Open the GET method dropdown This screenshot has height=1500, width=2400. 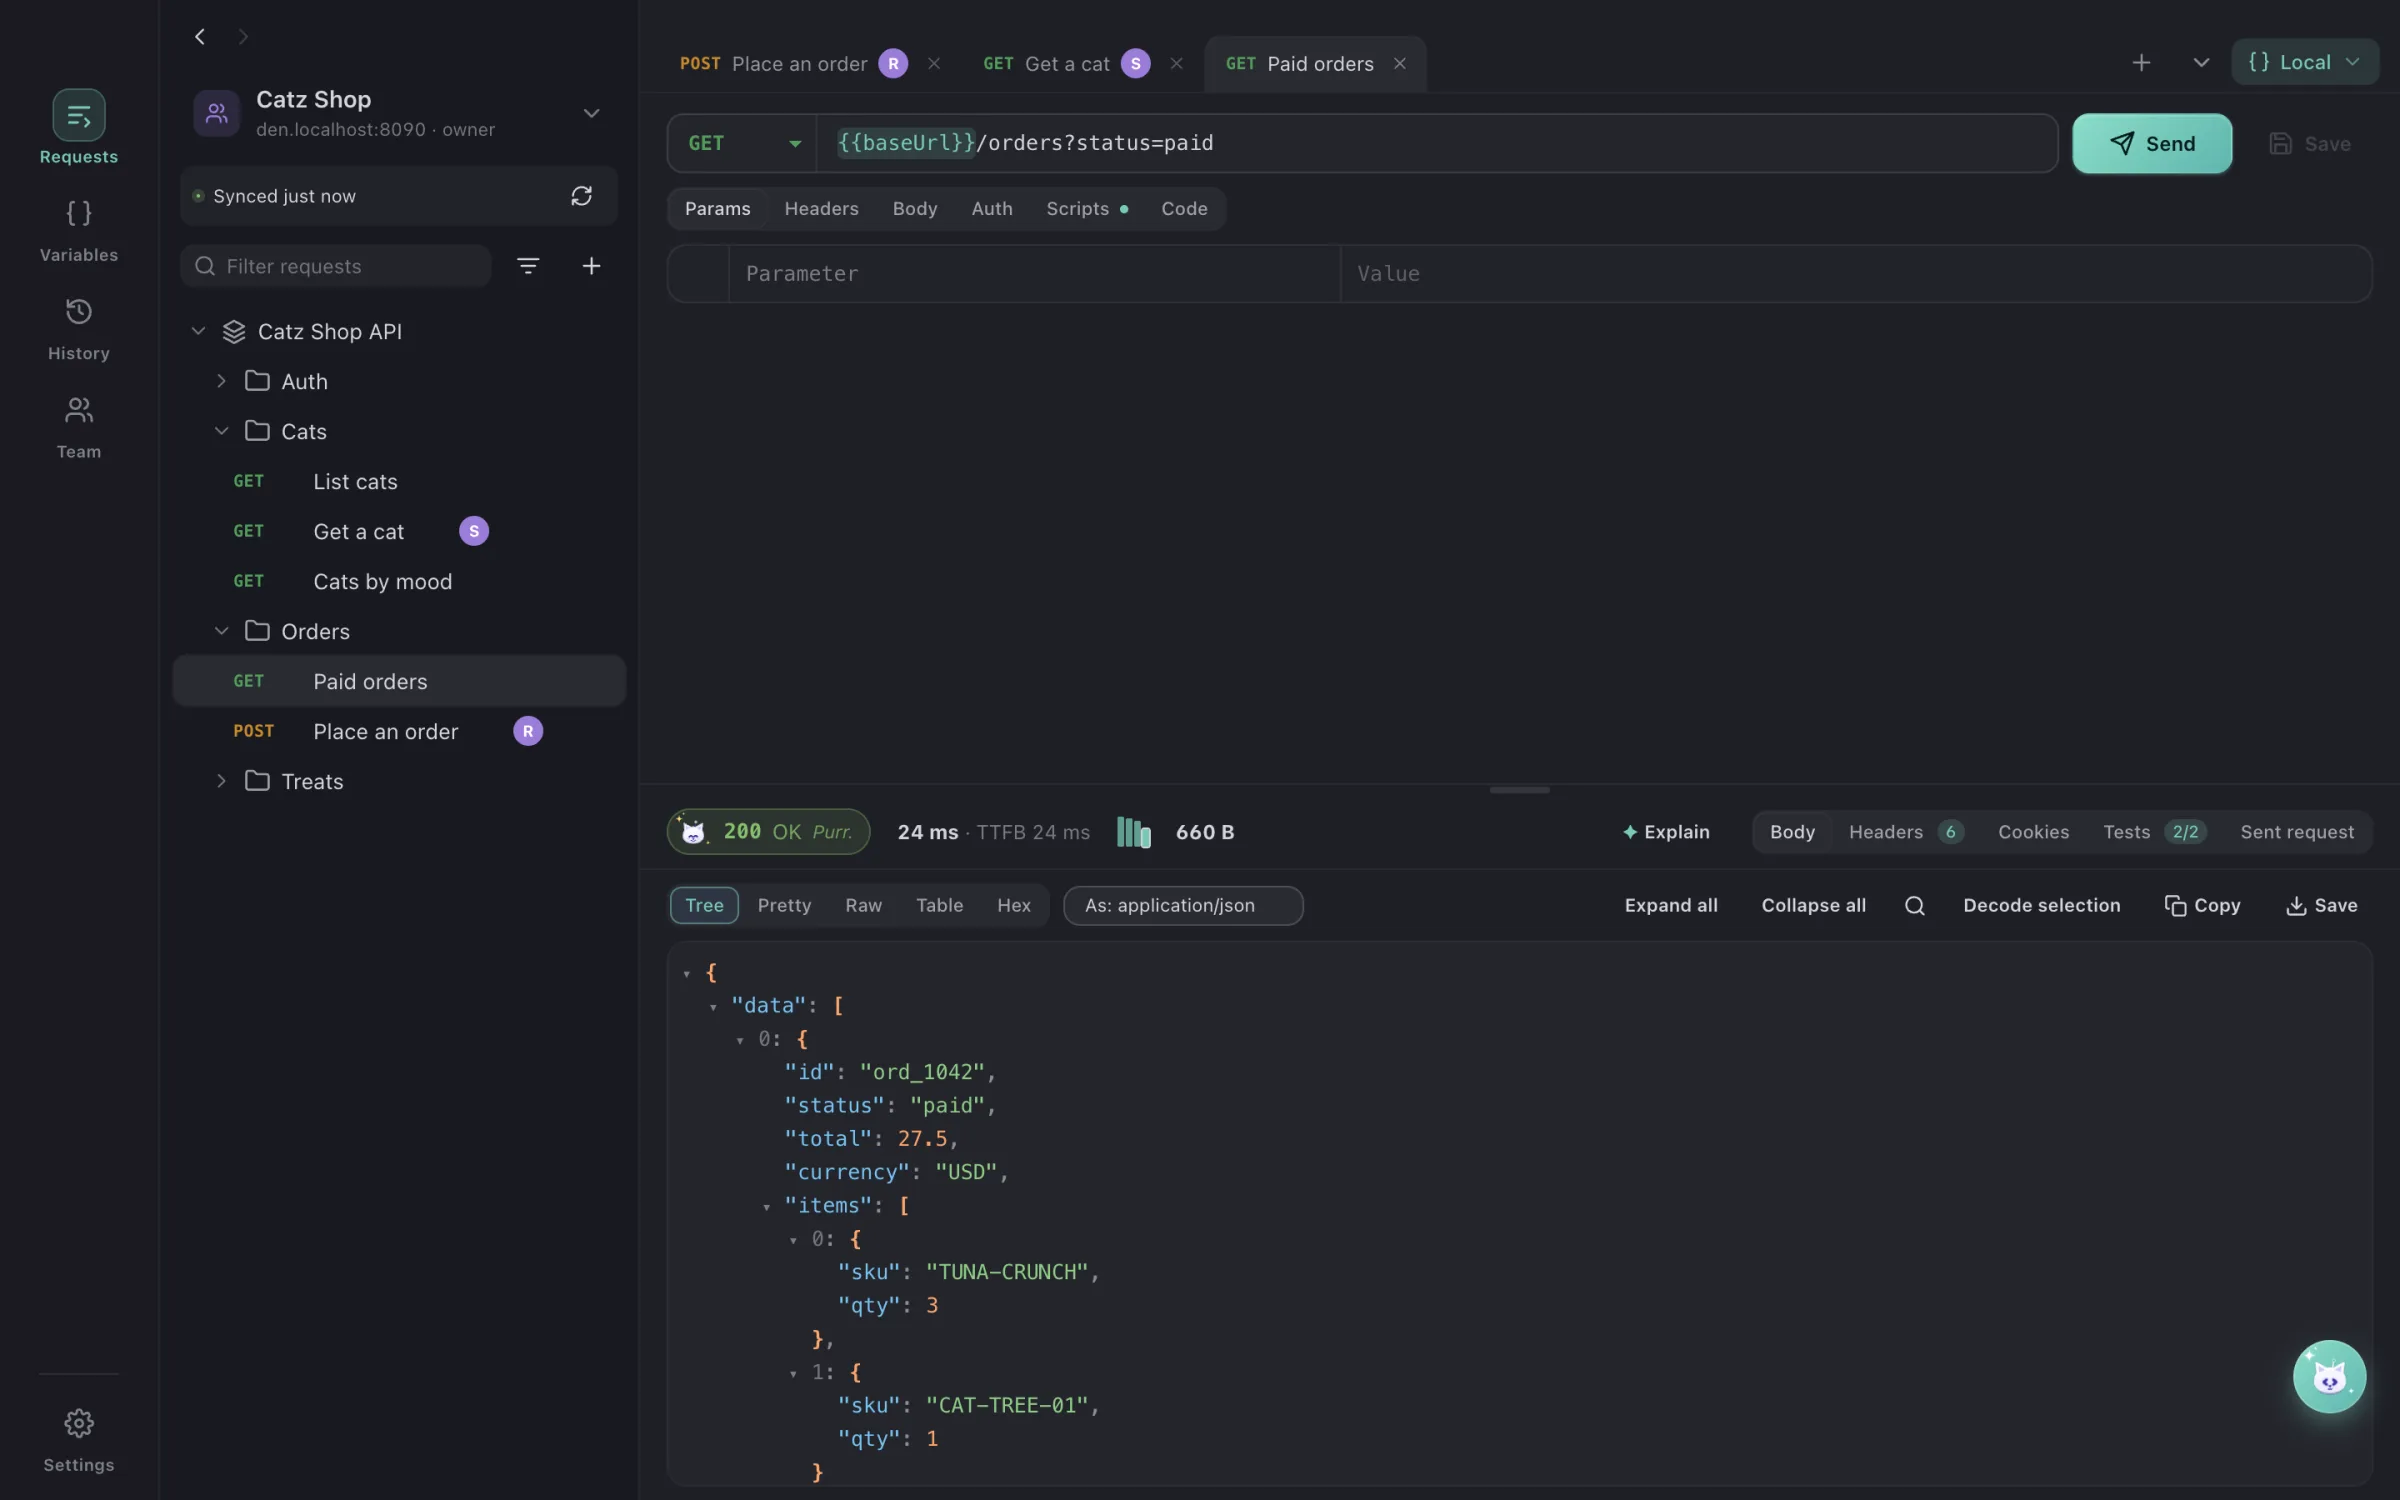point(742,143)
